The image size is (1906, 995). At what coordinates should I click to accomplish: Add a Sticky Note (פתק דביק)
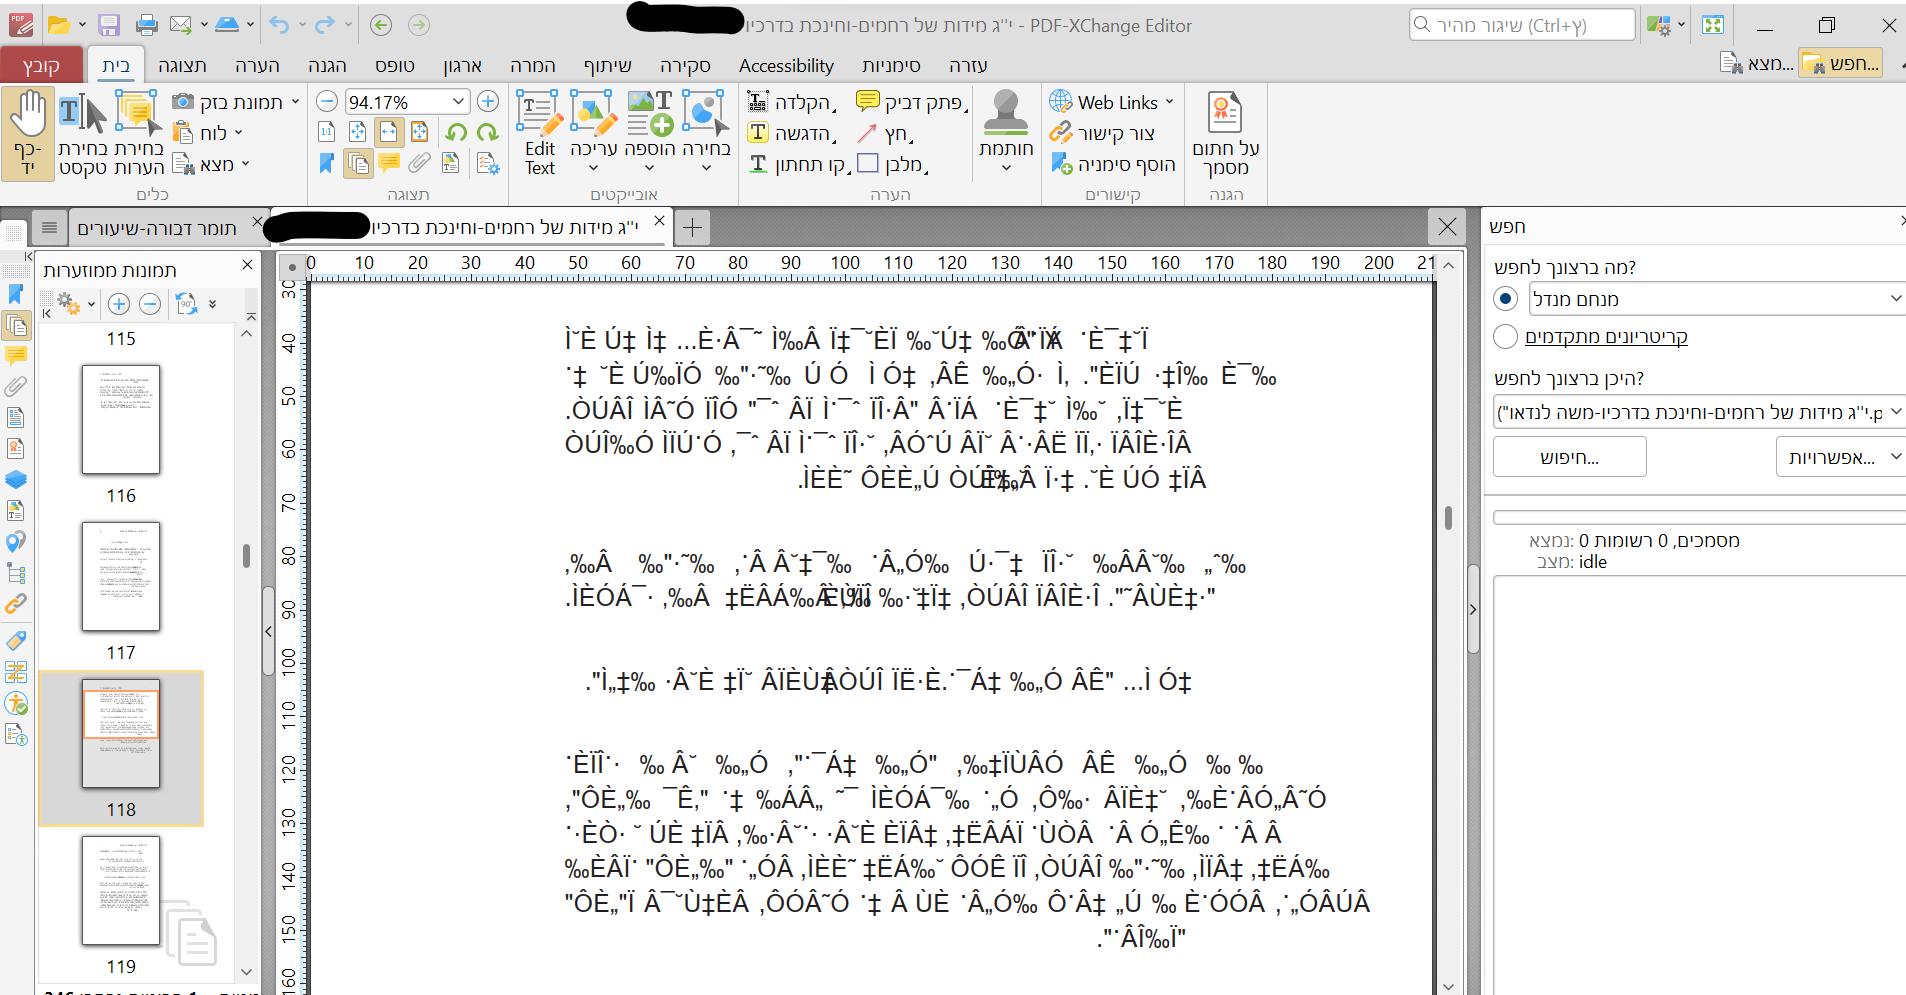click(911, 102)
